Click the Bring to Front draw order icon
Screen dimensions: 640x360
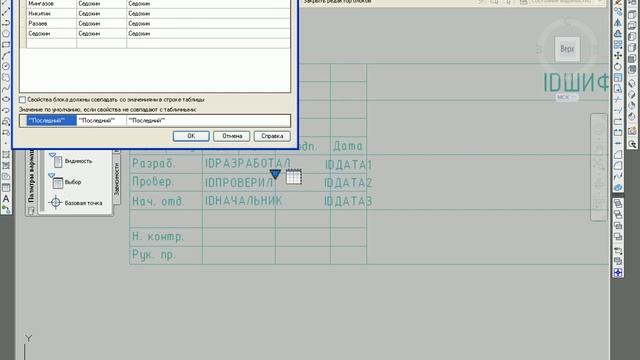pos(618,203)
